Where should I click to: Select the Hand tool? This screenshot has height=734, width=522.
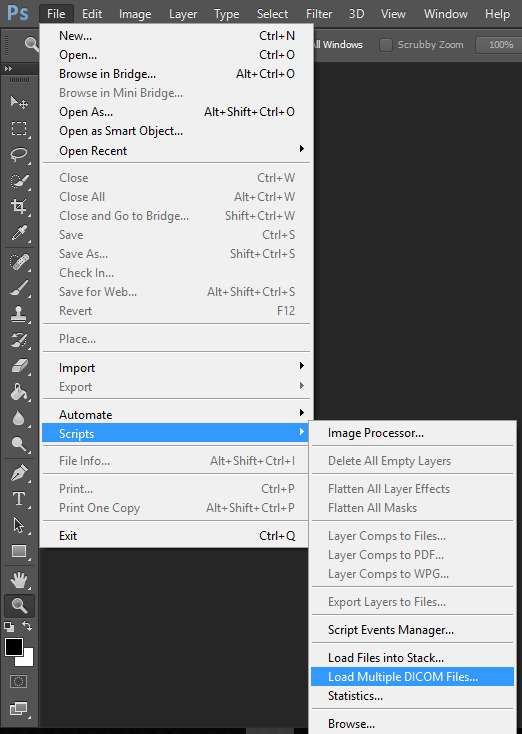[19, 580]
